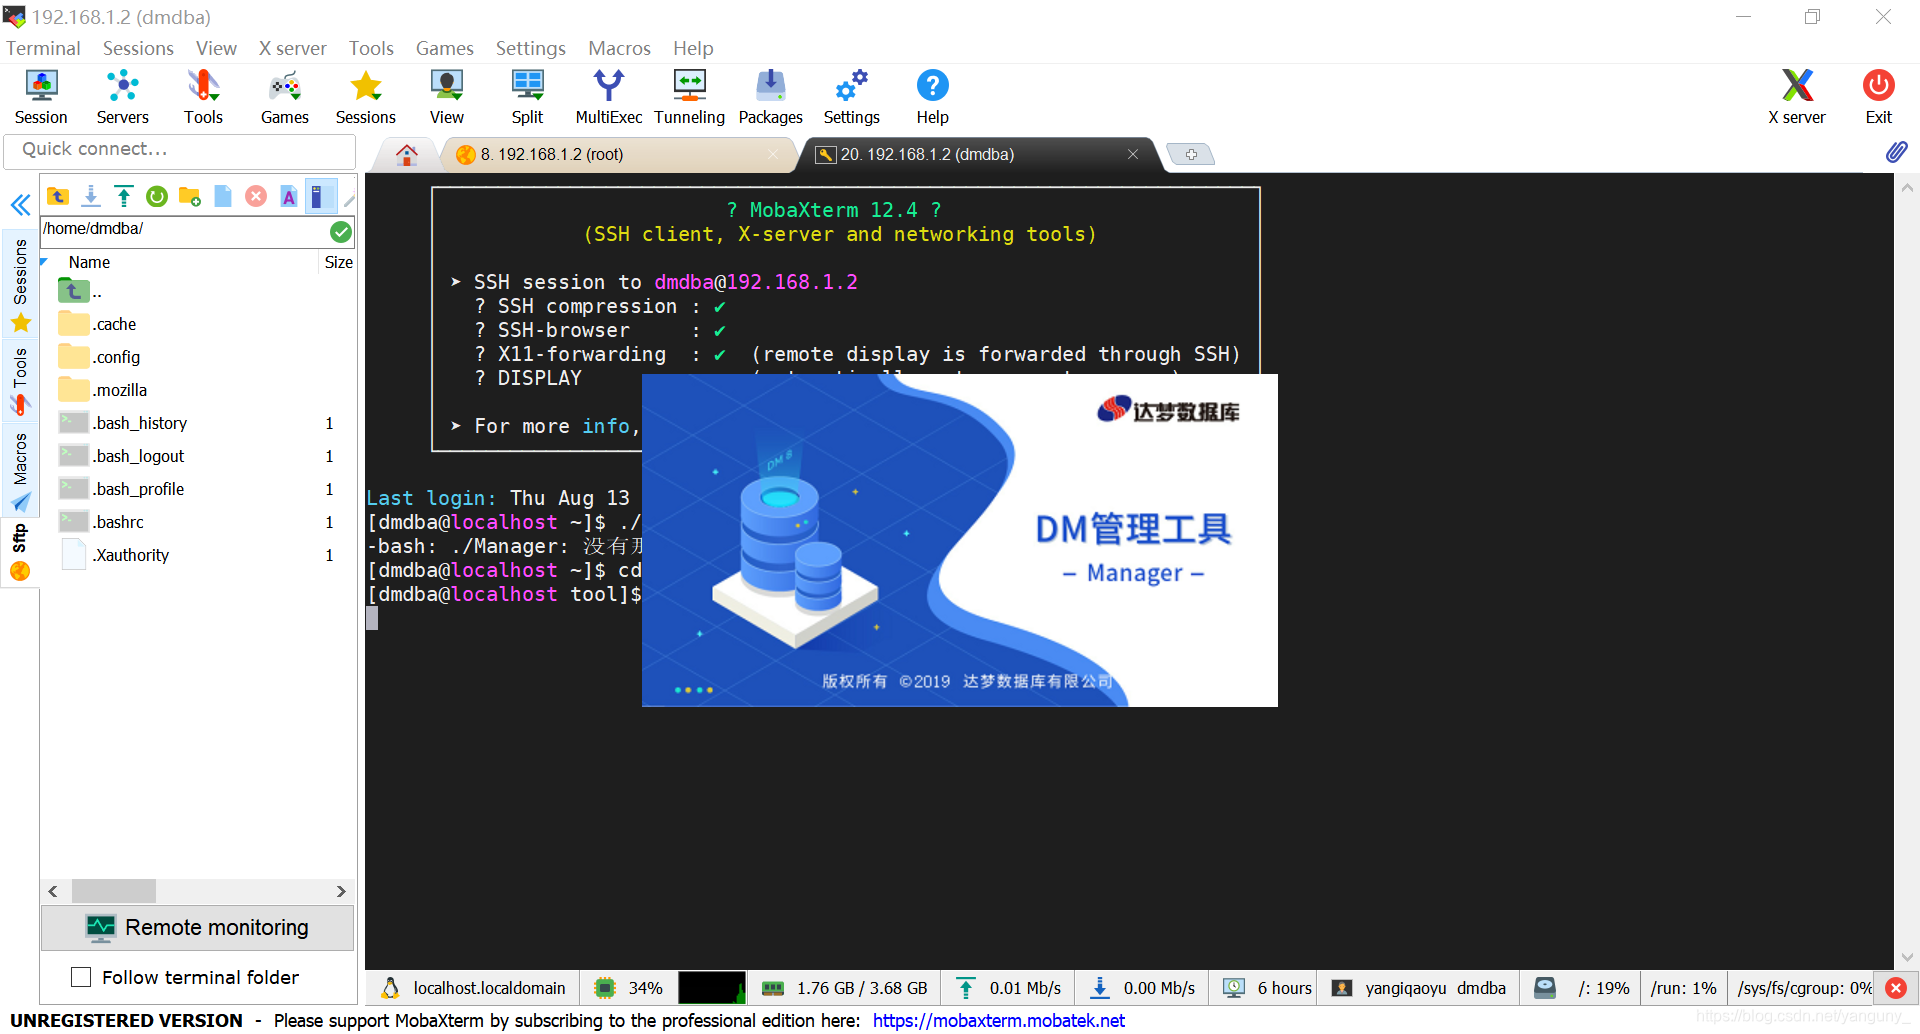The height and width of the screenshot is (1034, 1920).
Task: Click the file list scroll right arrow
Action: tap(341, 891)
